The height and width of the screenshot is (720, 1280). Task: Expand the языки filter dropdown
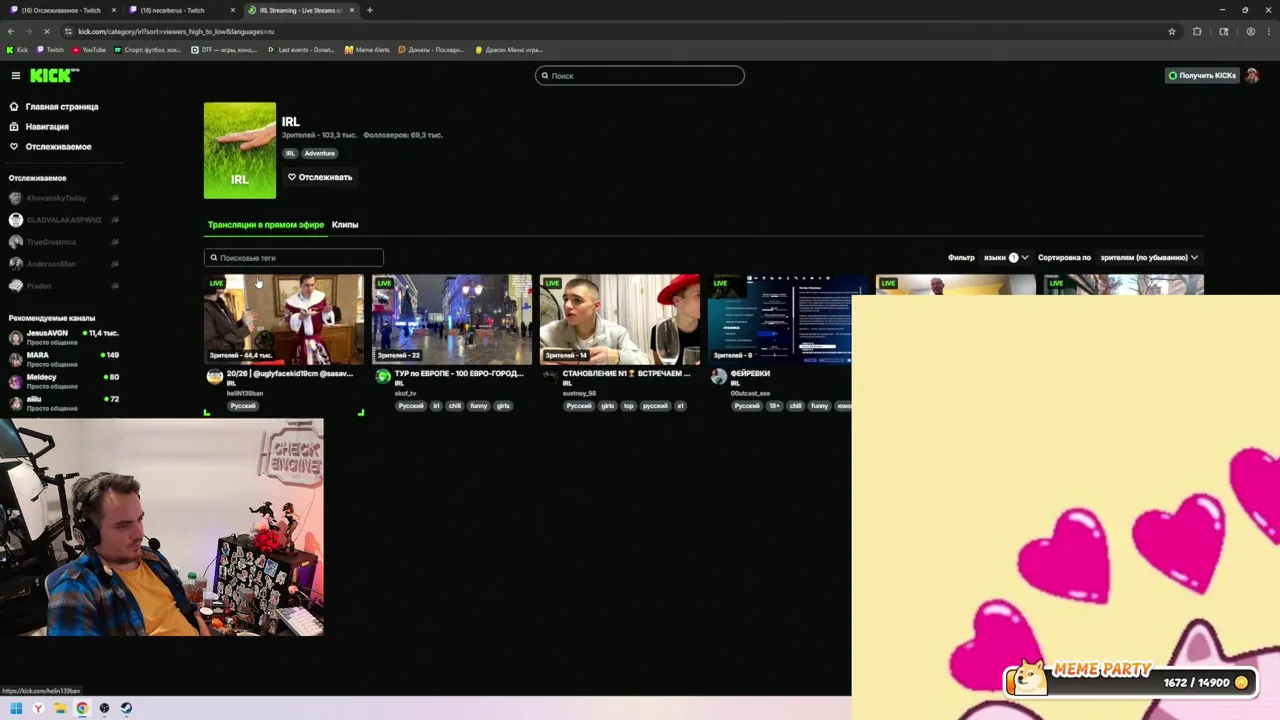pos(1005,258)
